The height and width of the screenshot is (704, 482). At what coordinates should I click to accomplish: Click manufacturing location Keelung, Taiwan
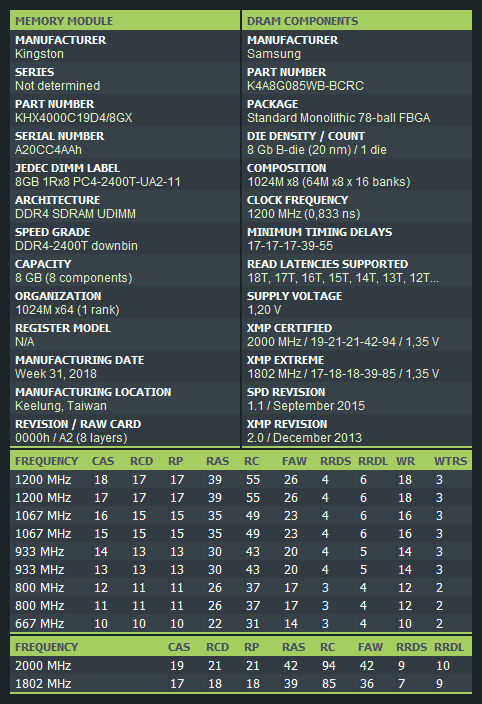(x=61, y=405)
